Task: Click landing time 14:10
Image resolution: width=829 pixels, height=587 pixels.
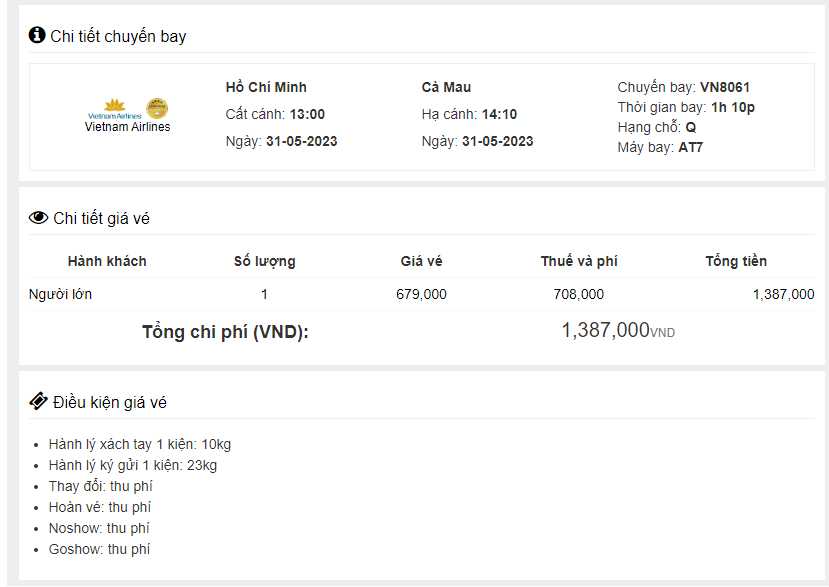Action: (499, 114)
